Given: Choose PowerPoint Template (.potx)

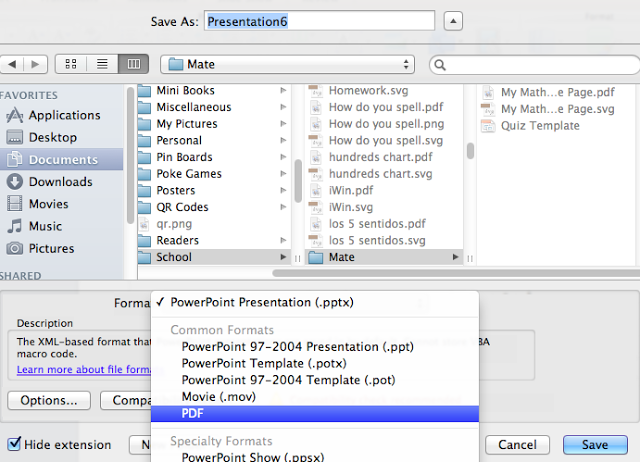Looking at the screenshot, I should tap(315, 363).
